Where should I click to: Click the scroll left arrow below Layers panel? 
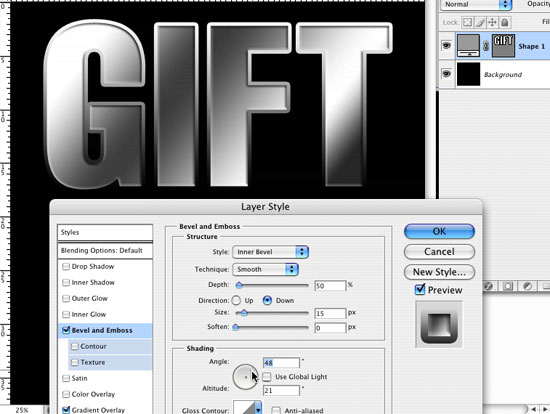(x=534, y=409)
